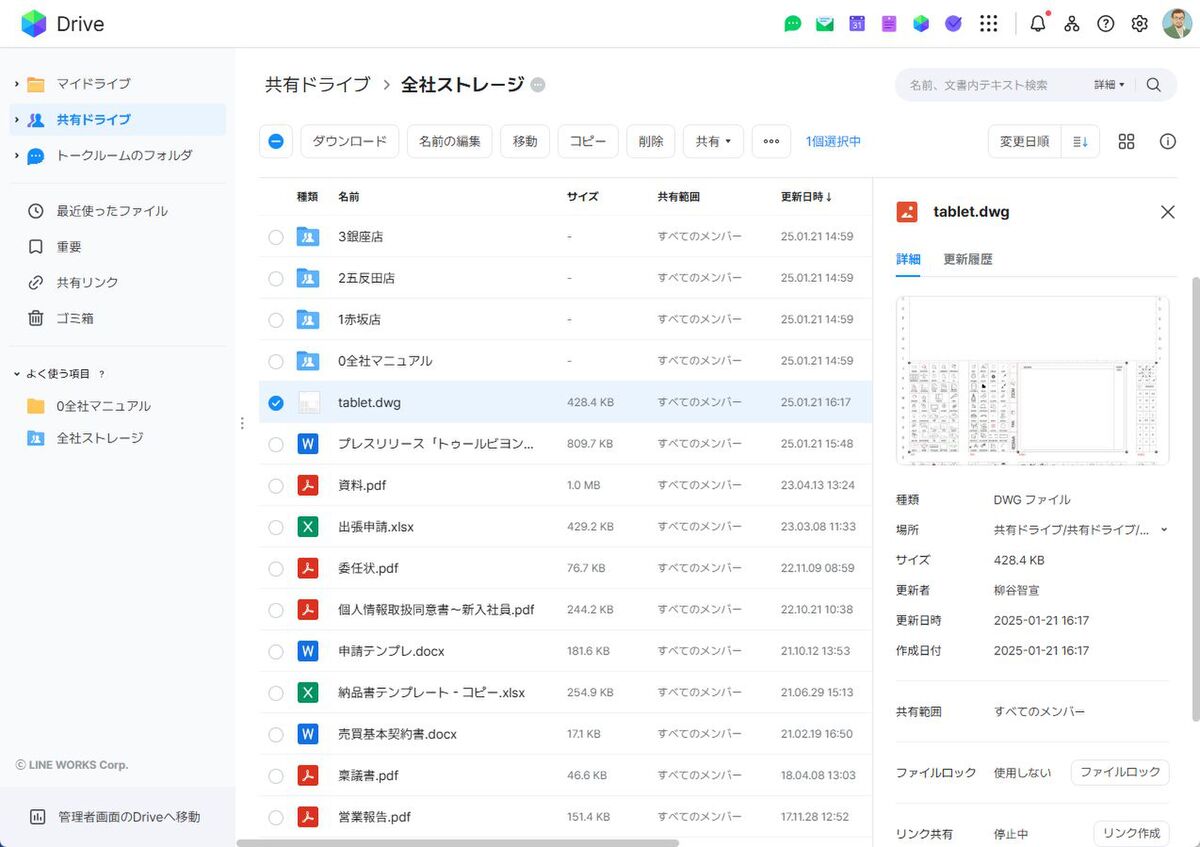Open the apps grid launcher icon
The height and width of the screenshot is (847, 1200).
pyautogui.click(x=989, y=24)
